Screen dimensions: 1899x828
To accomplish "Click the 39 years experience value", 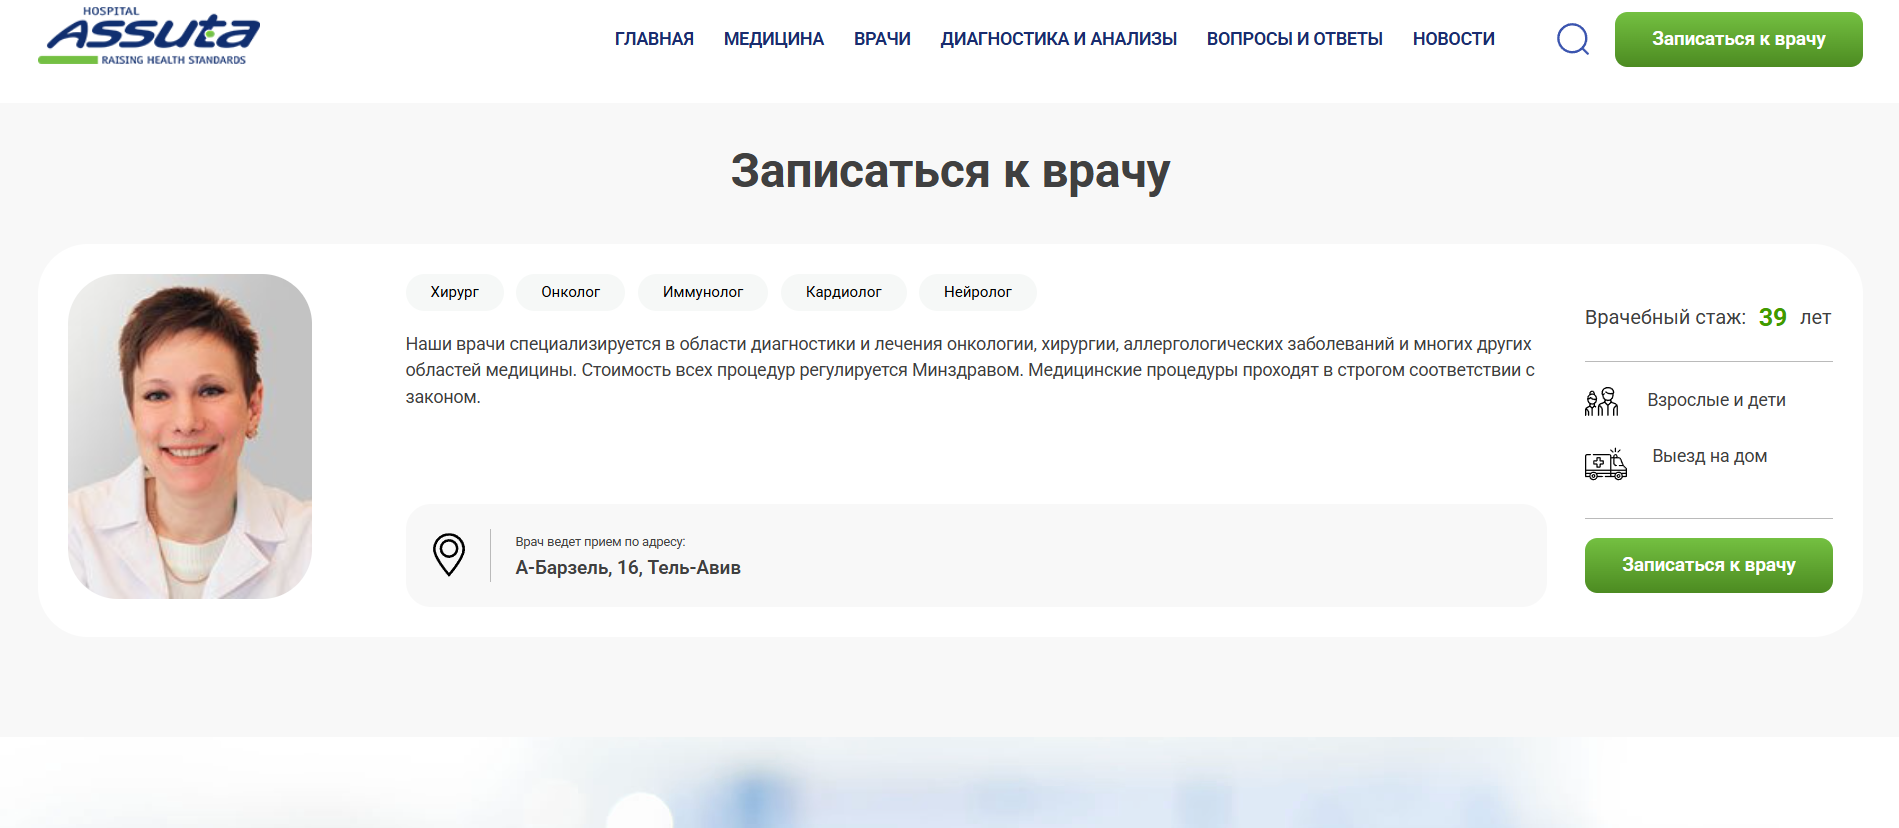I will (x=1773, y=317).
